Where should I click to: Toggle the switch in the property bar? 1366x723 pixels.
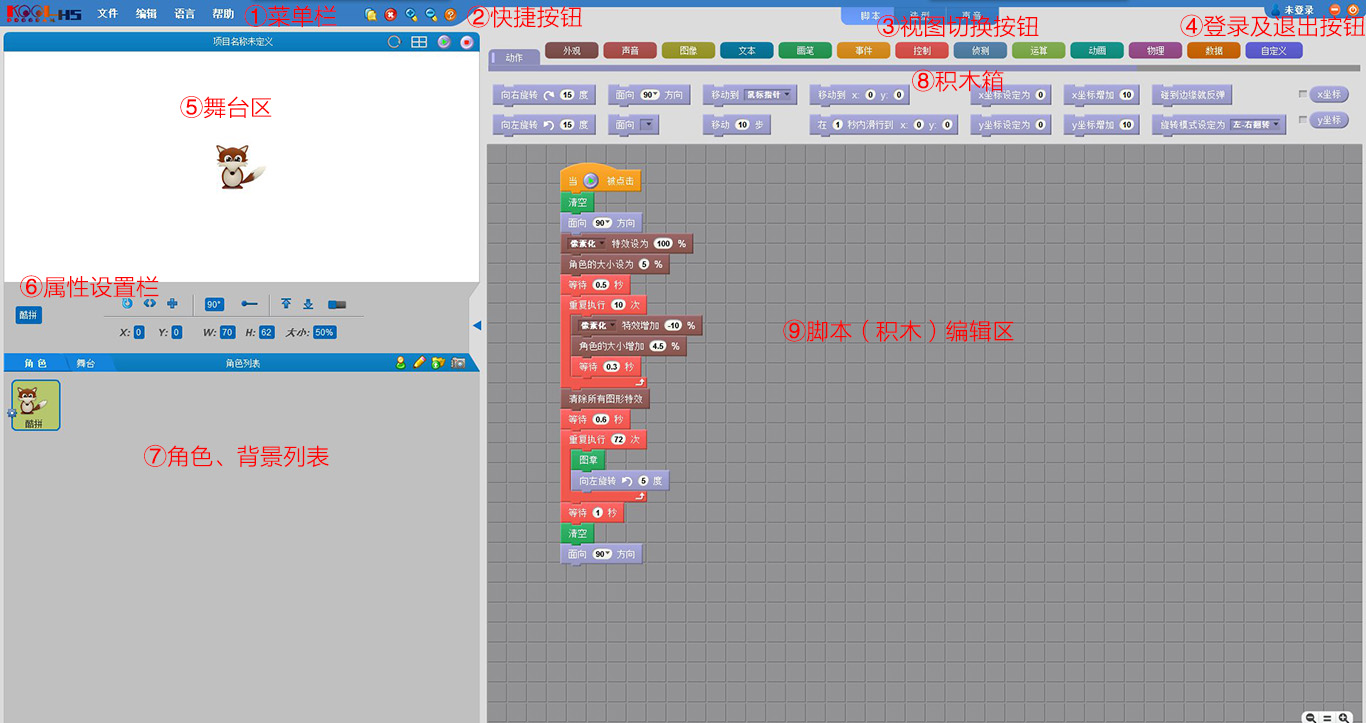click(337, 304)
